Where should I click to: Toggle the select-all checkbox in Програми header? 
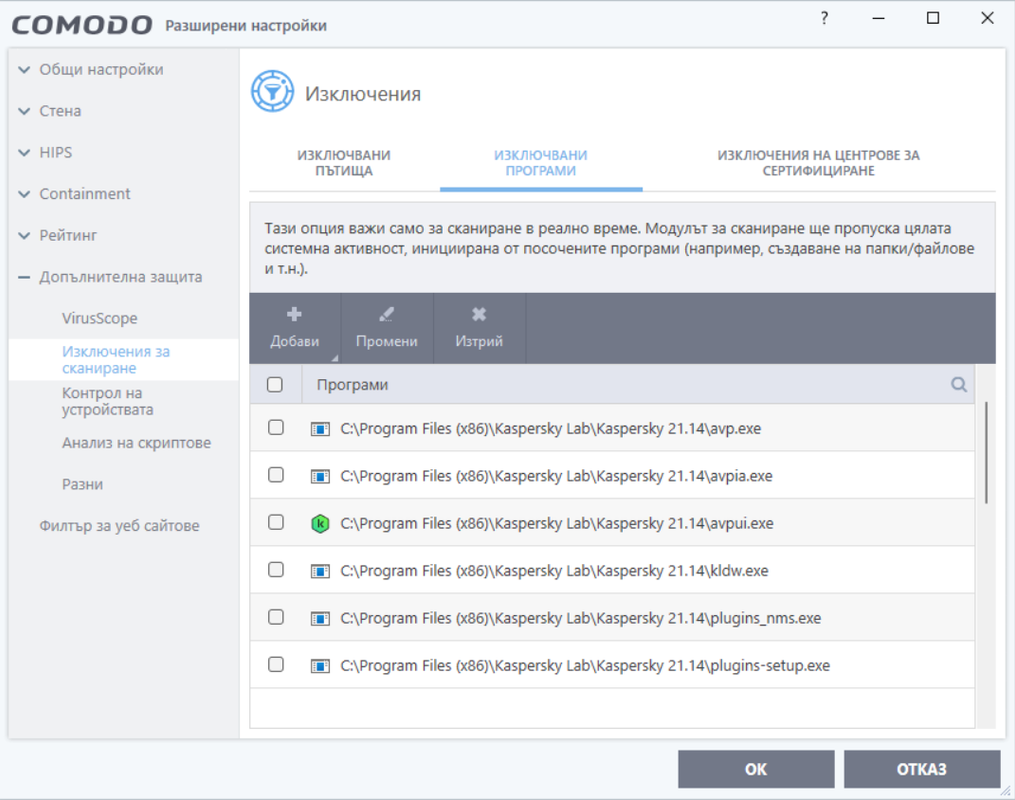[x=275, y=384]
